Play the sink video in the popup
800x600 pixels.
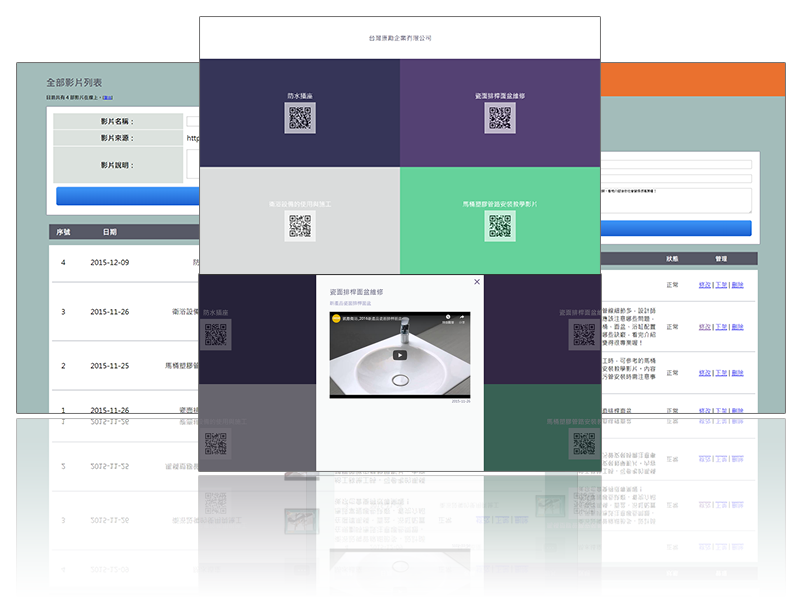(x=400, y=355)
